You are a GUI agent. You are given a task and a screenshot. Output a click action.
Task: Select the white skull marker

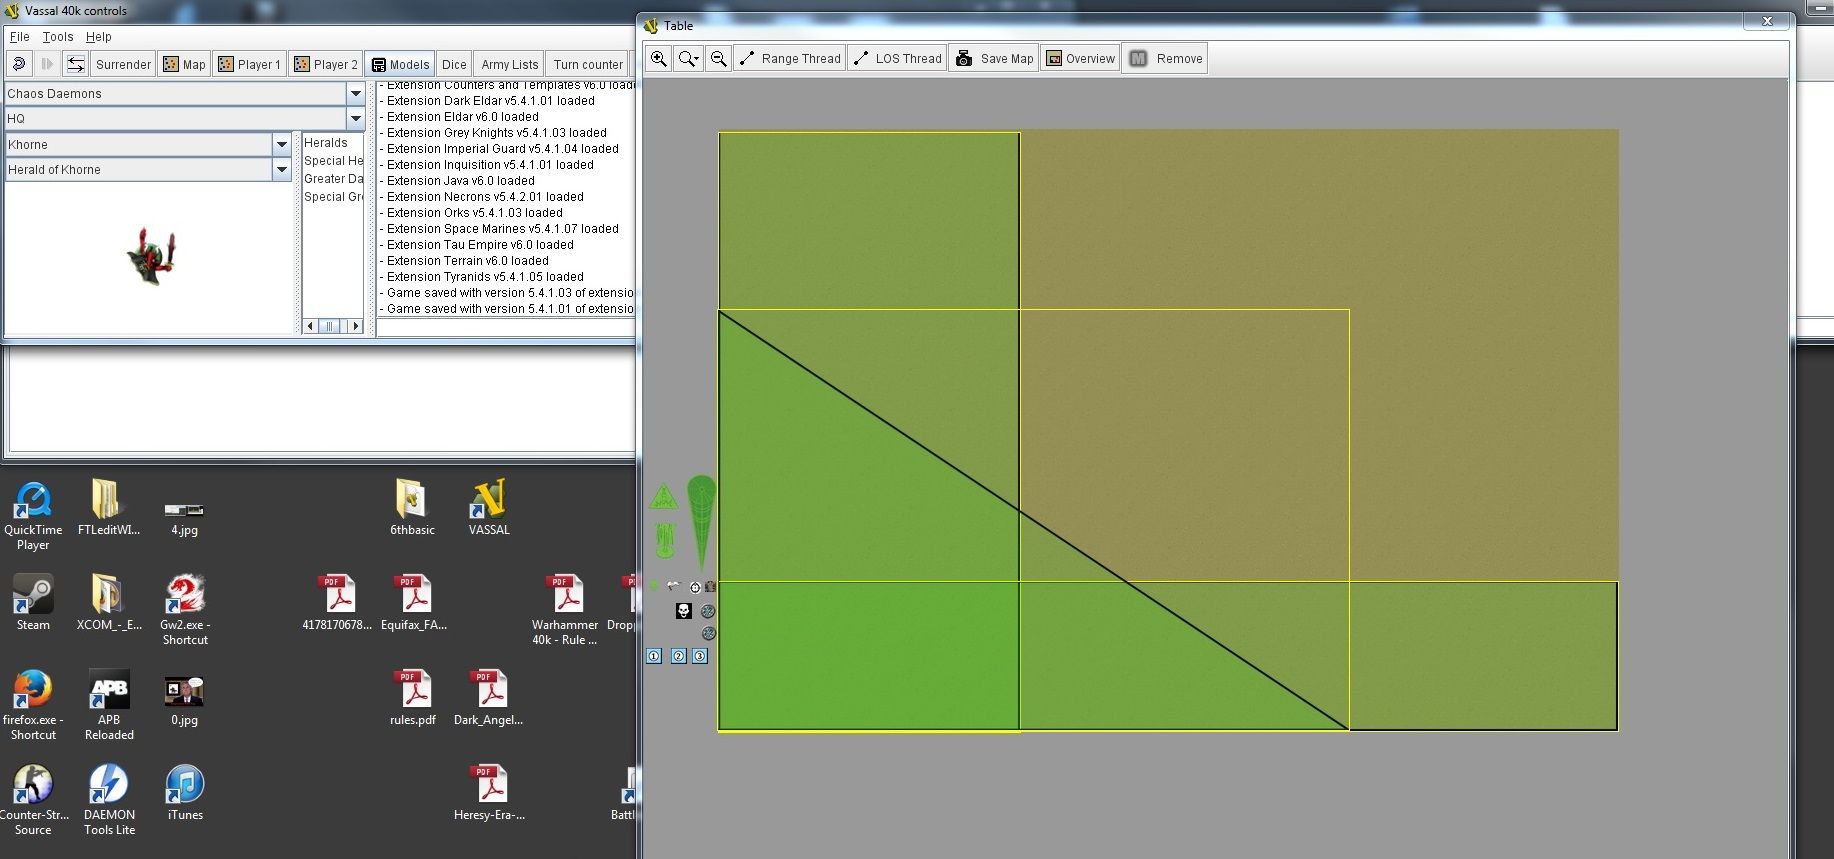[684, 610]
